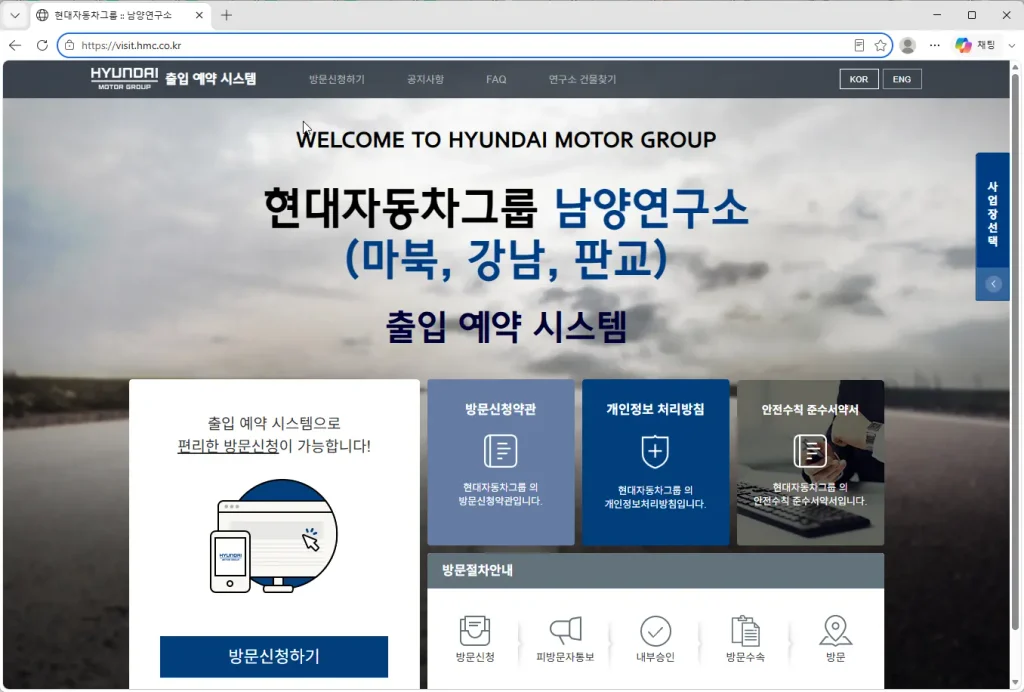Click the 방문수속 clipboard icon
This screenshot has height=692, width=1024.
pyautogui.click(x=745, y=630)
